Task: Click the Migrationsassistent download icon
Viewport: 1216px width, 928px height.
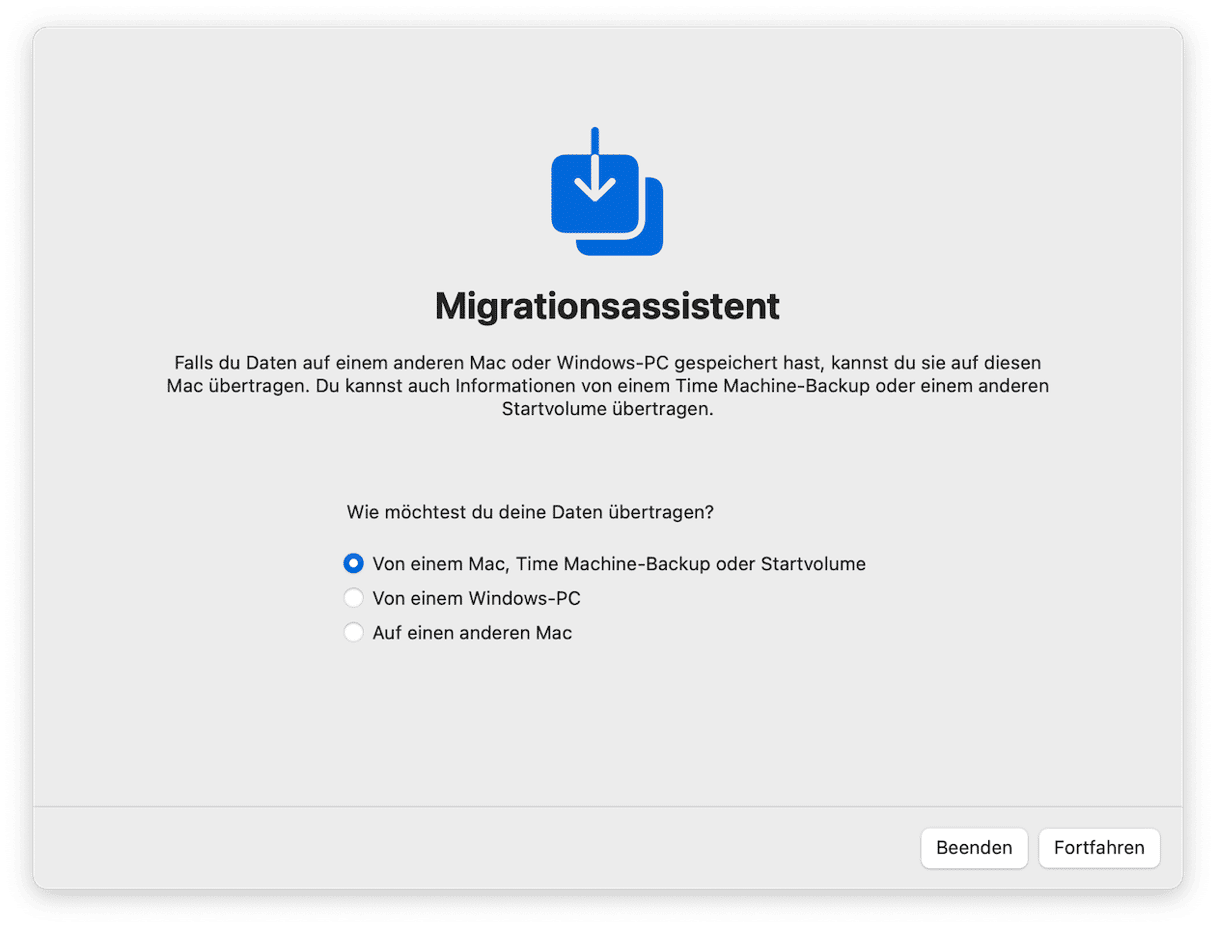Action: pyautogui.click(x=607, y=192)
